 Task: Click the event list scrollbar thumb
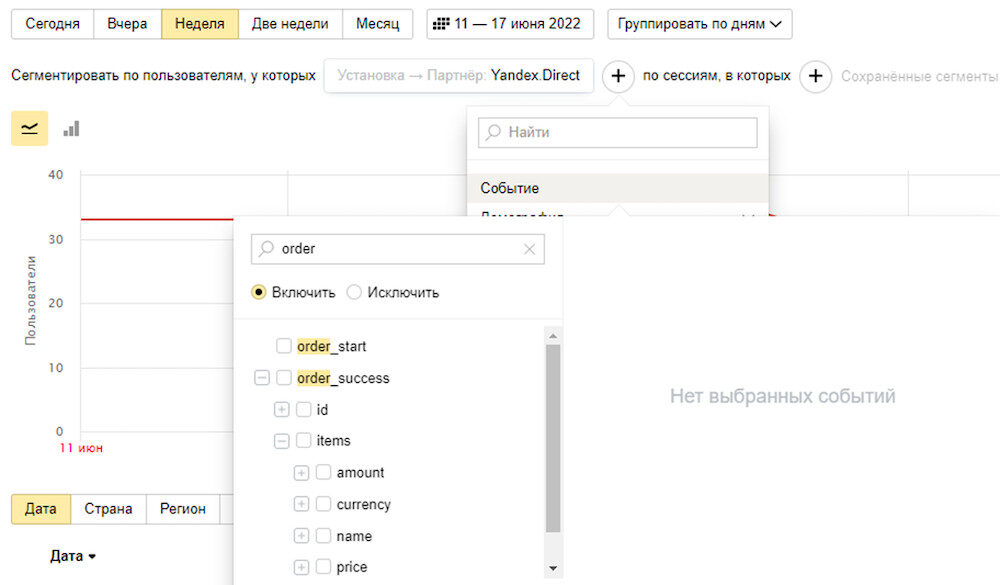pyautogui.click(x=553, y=438)
